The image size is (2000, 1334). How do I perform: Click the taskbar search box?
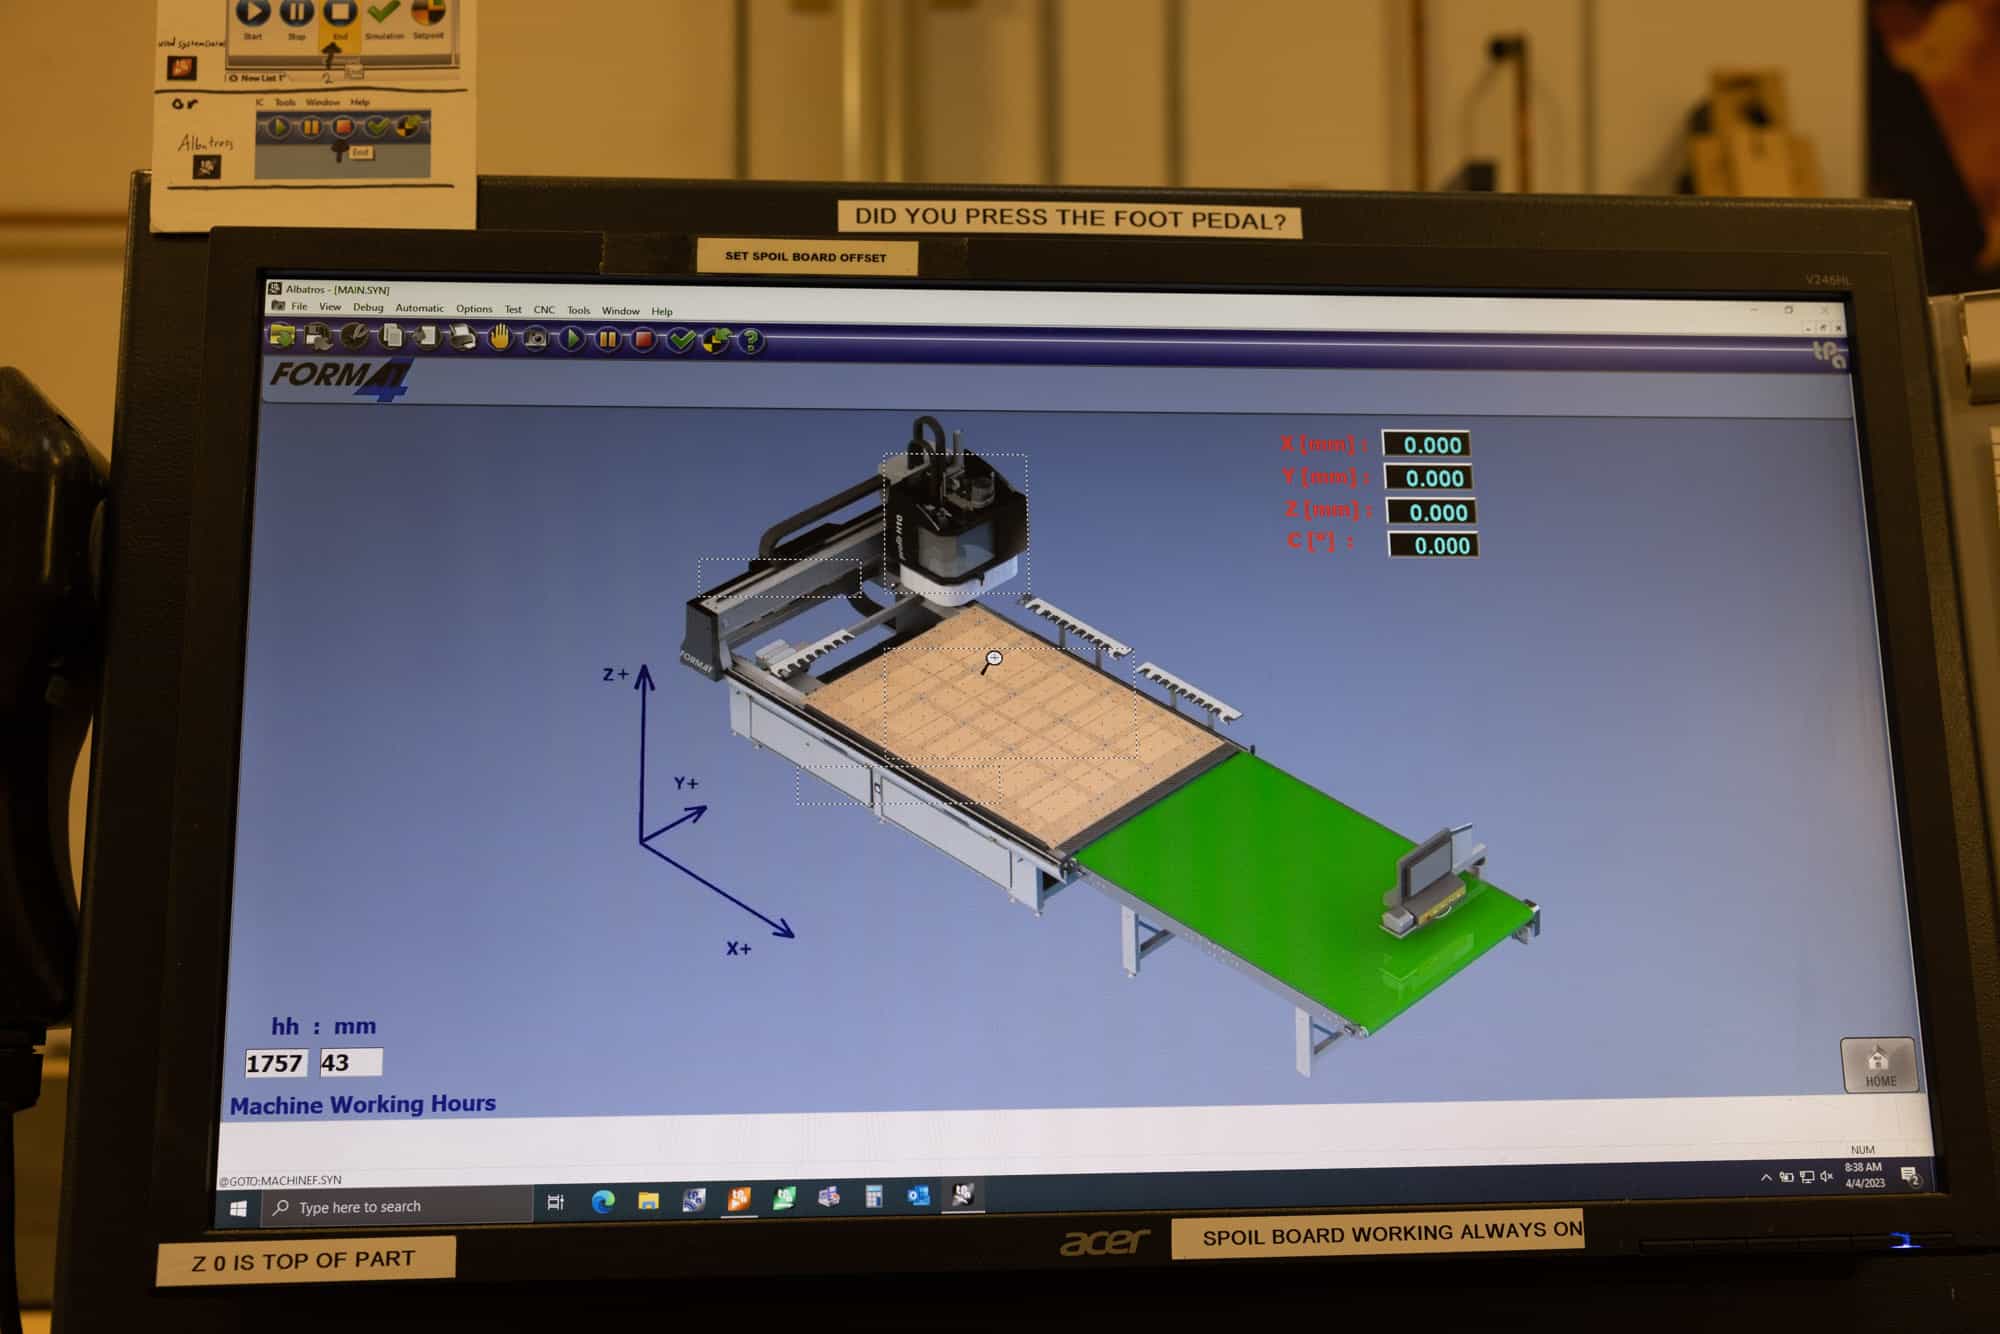point(397,1207)
